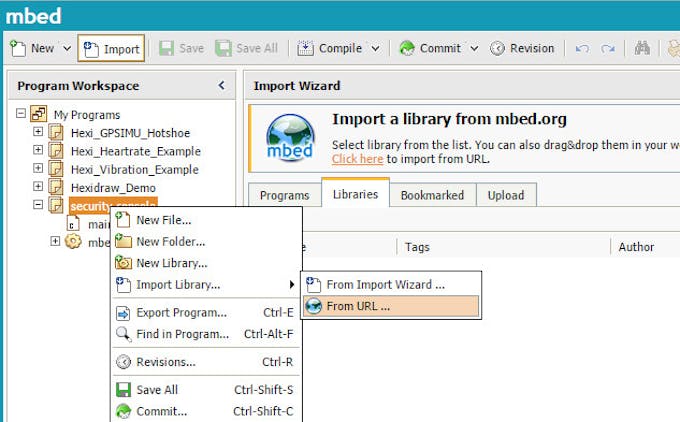Click the Export Program arrow icon
This screenshot has height=422, width=680.
point(124,313)
